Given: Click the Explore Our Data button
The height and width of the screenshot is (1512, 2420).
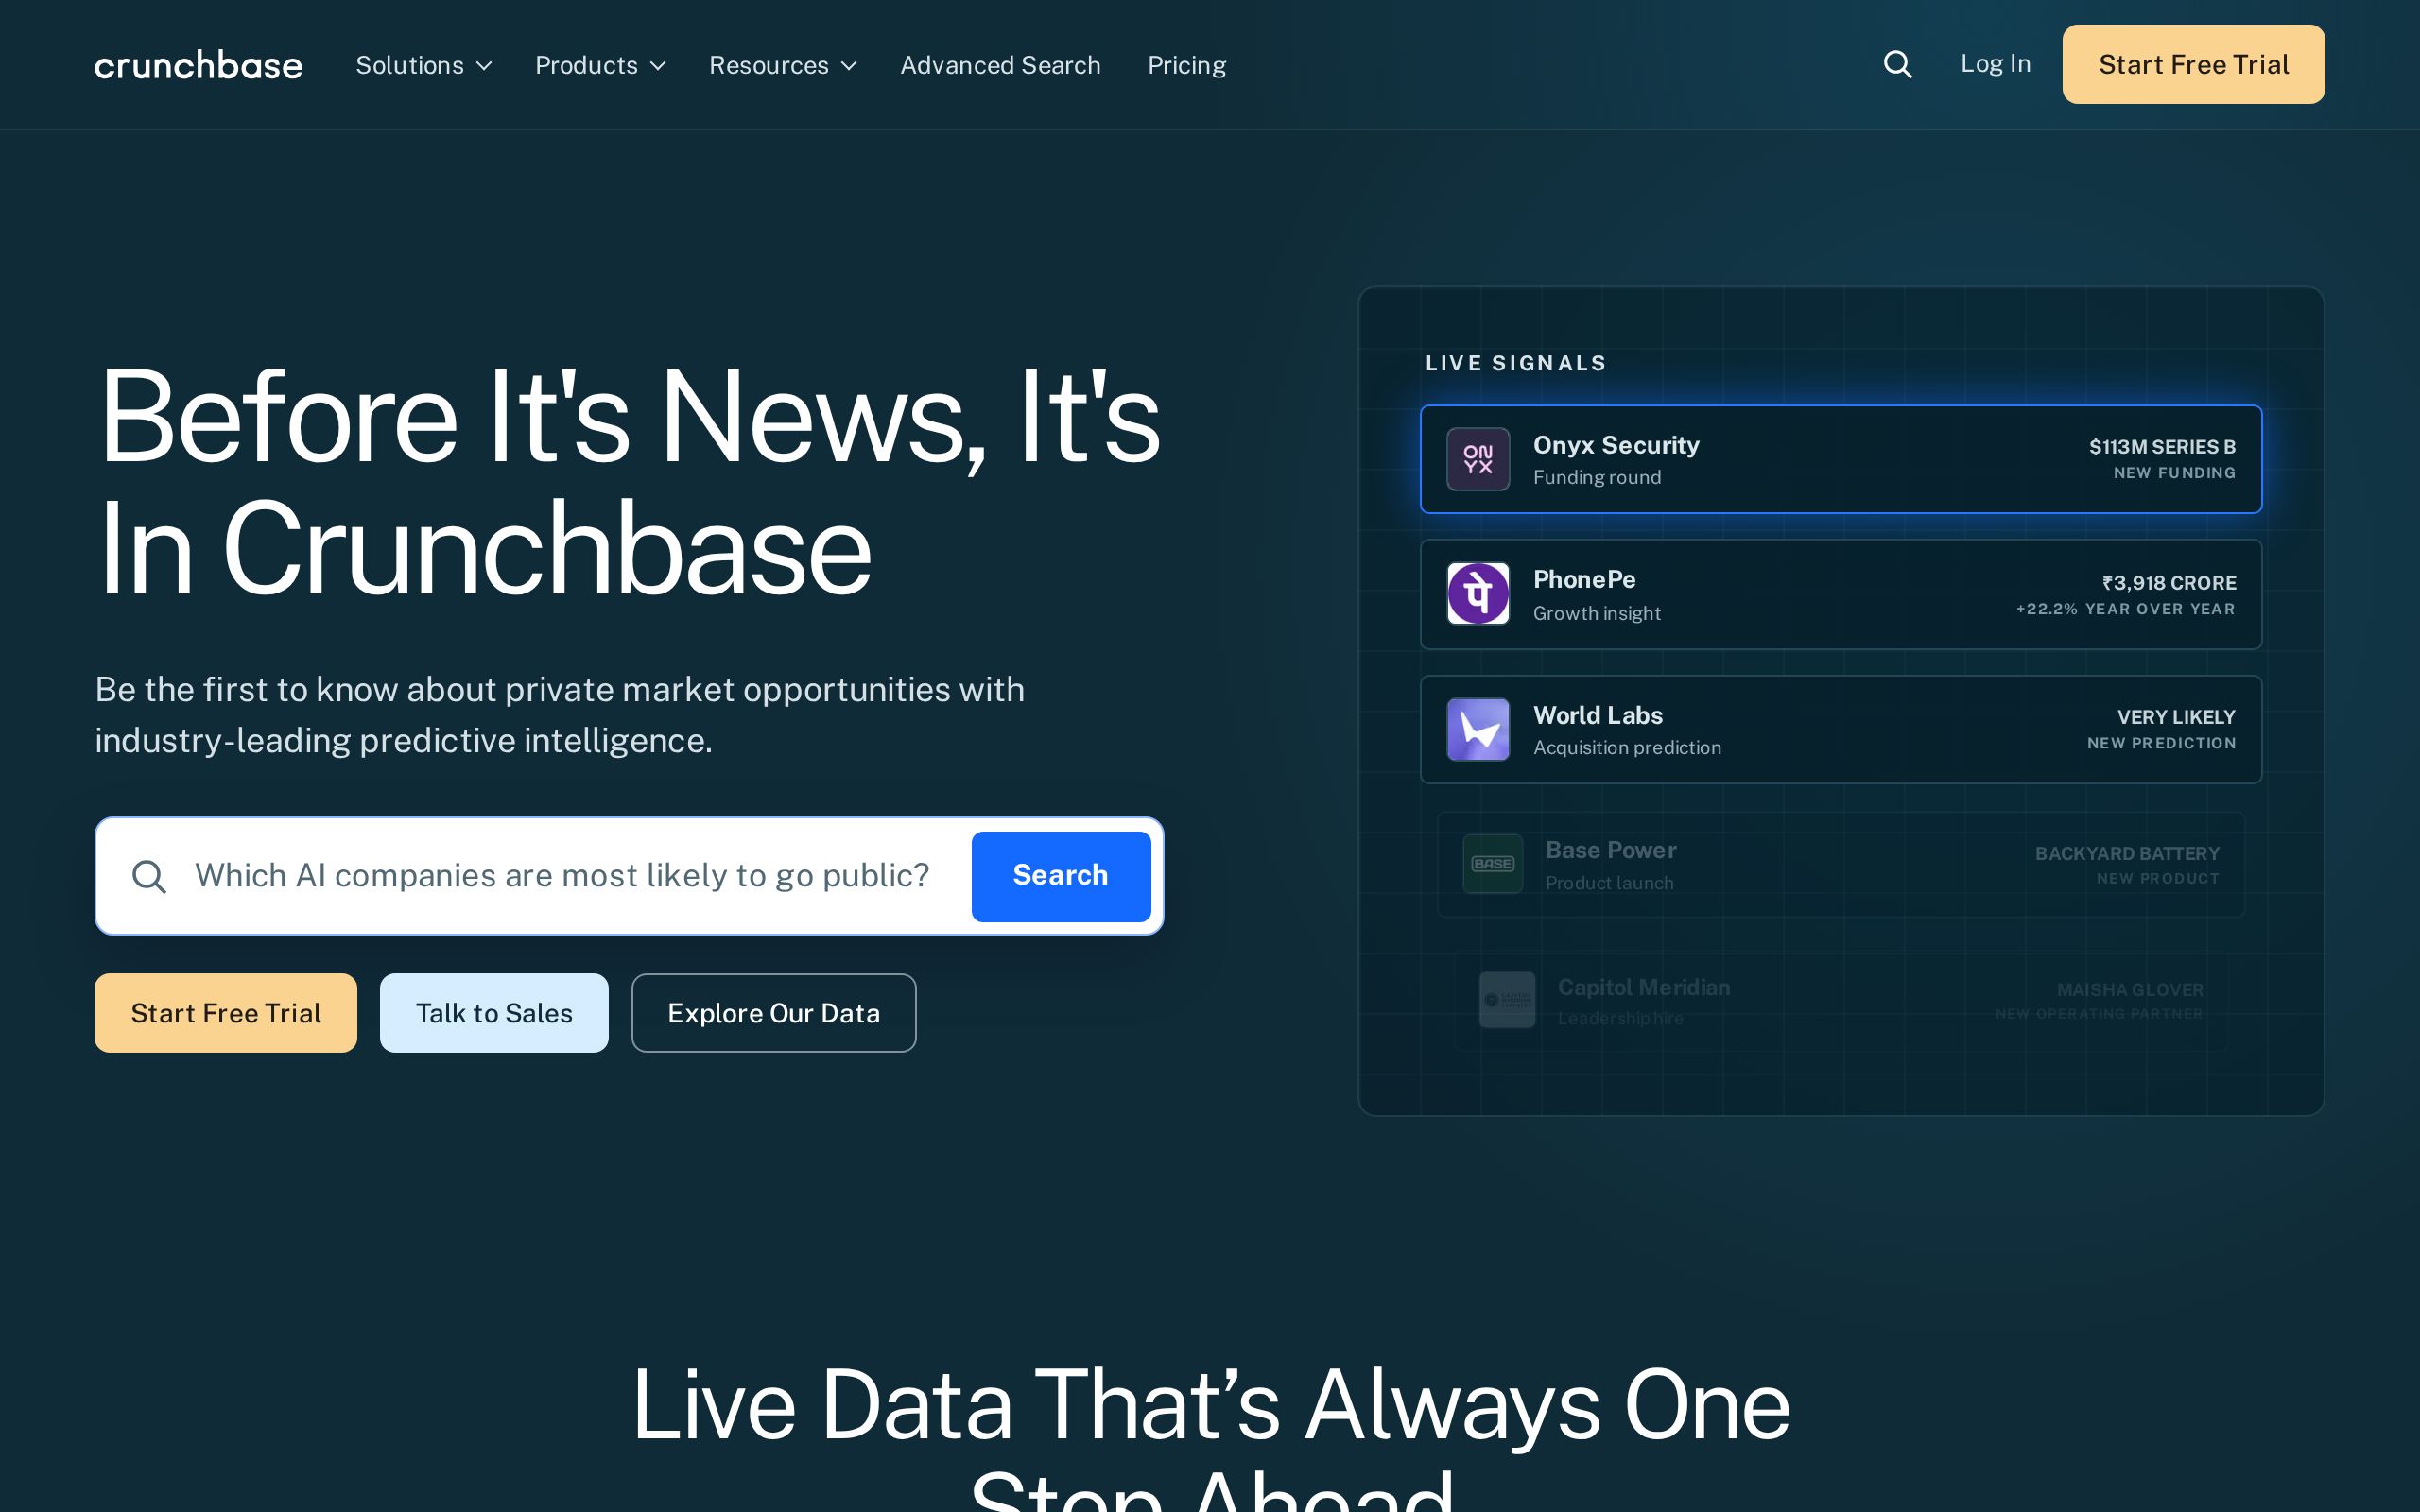Looking at the screenshot, I should 774,1013.
